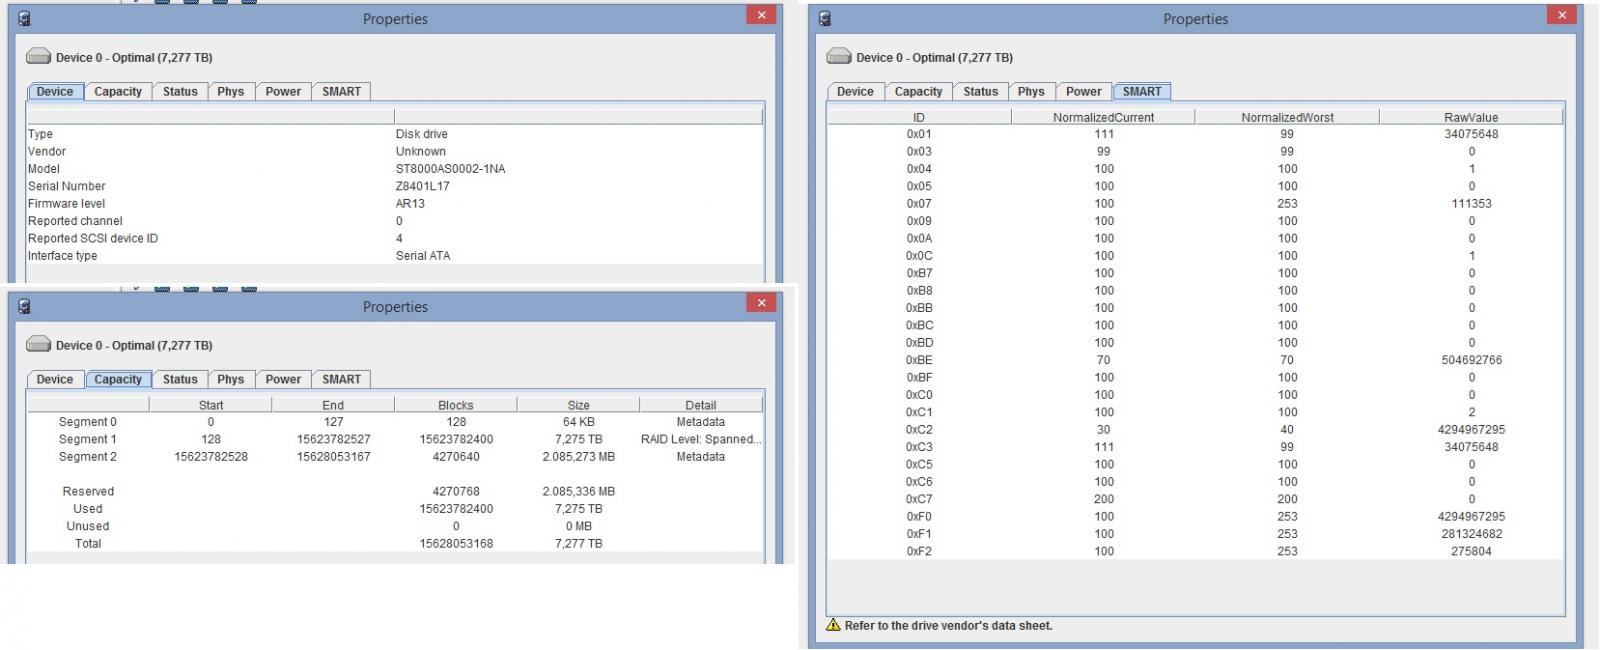1600x650 pixels.
Task: Click the Start column header in the Capacity table
Action: click(211, 405)
